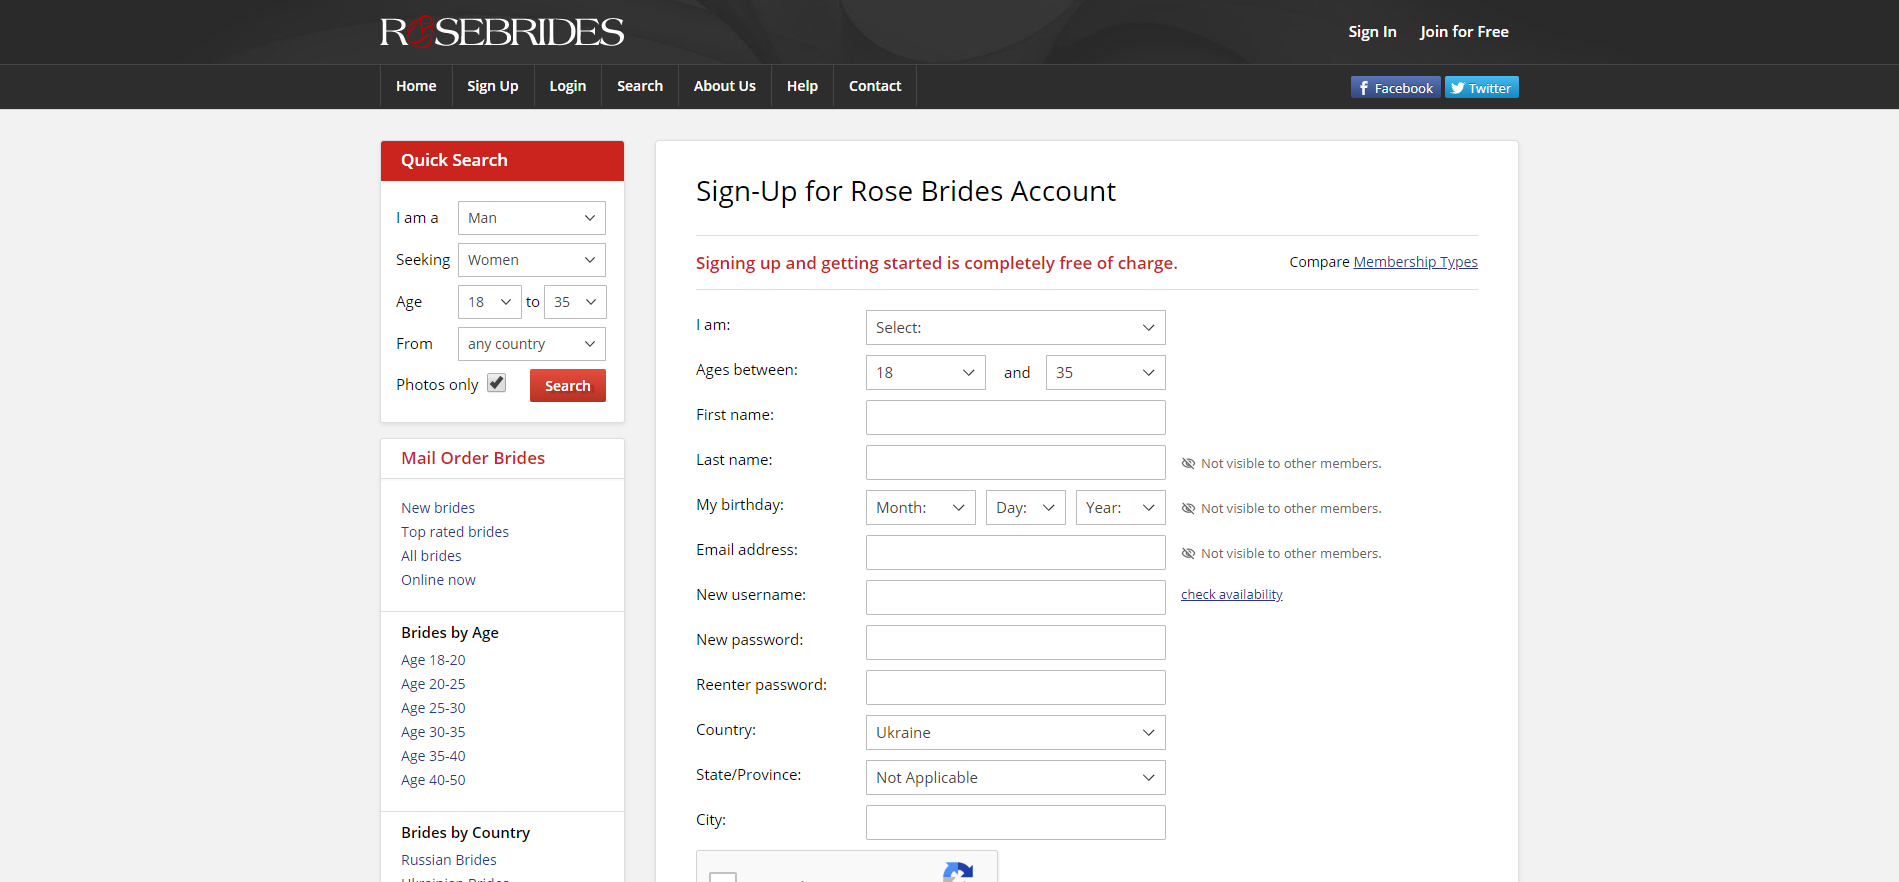Click Join for Free in the header
The width and height of the screenshot is (1899, 882).
click(x=1464, y=32)
